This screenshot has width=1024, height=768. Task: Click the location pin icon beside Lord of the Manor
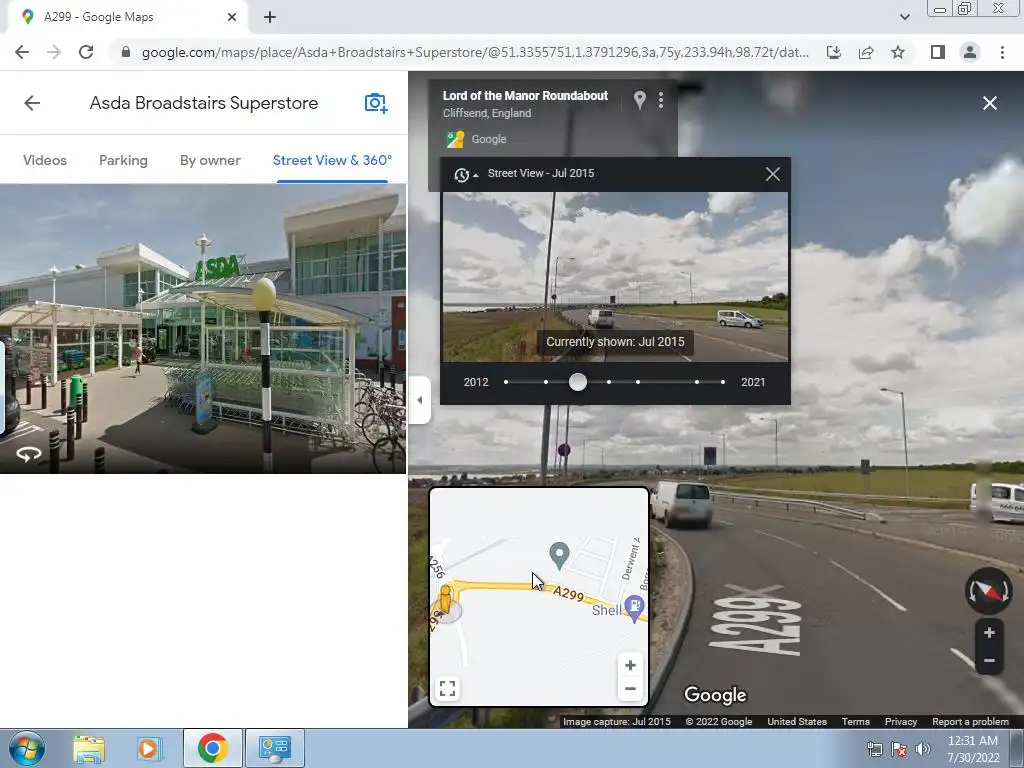tap(640, 100)
